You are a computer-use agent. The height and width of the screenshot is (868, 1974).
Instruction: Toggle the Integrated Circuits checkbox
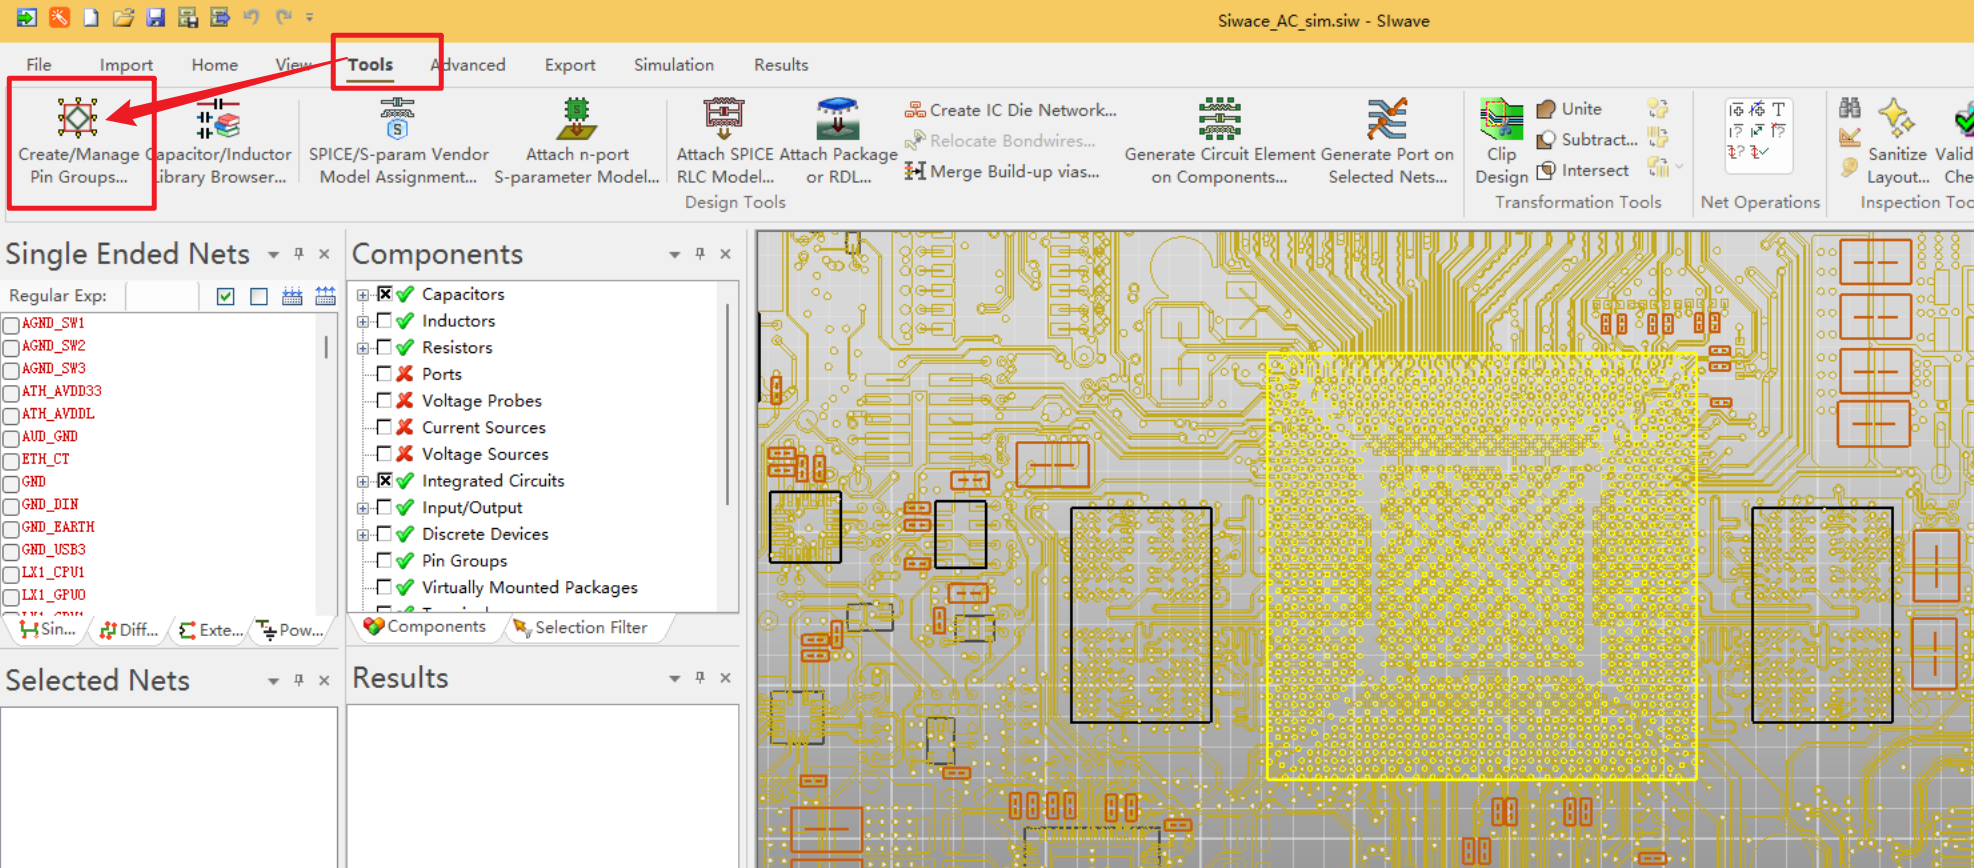[384, 480]
